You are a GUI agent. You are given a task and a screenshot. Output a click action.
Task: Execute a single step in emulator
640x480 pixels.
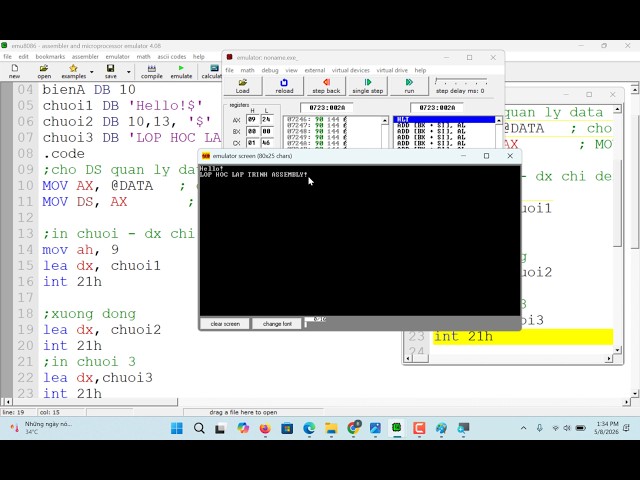coord(368,86)
